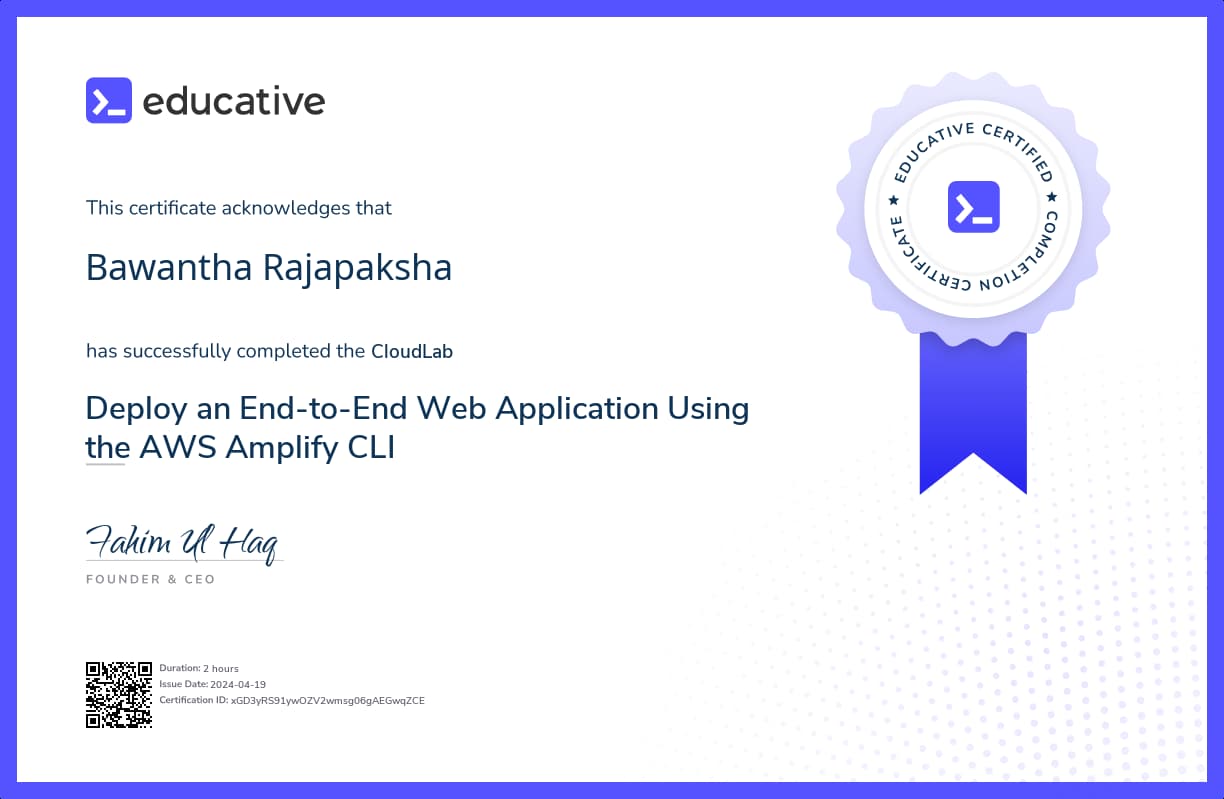Click "has successfully completed the CloudLab" line
The image size is (1224, 799).
[270, 351]
